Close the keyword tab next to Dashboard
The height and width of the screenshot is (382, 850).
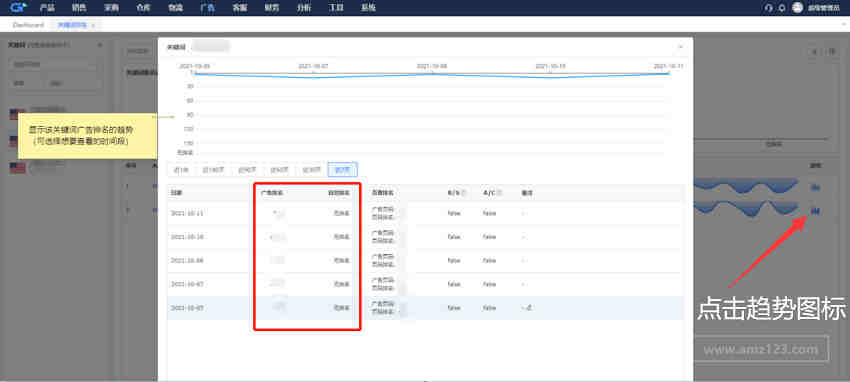click(x=93, y=25)
